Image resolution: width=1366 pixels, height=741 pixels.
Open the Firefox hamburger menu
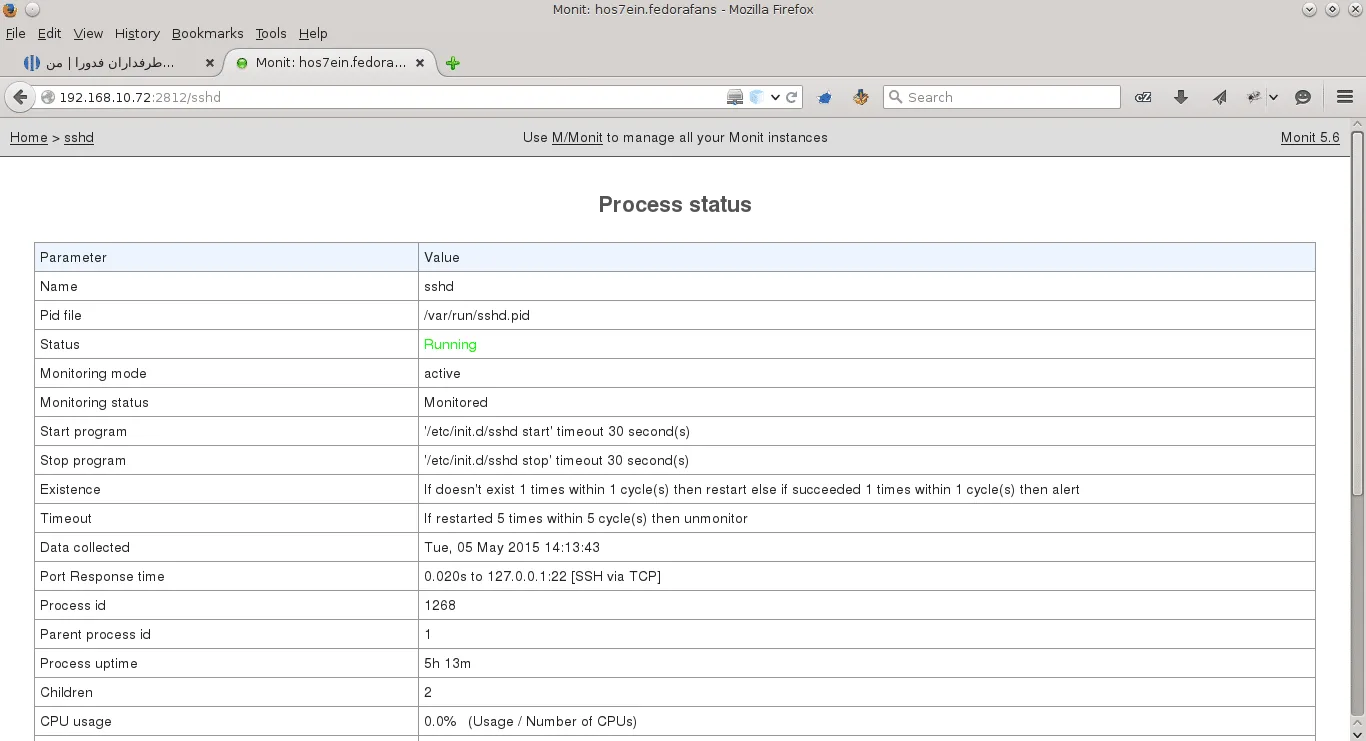[1345, 97]
